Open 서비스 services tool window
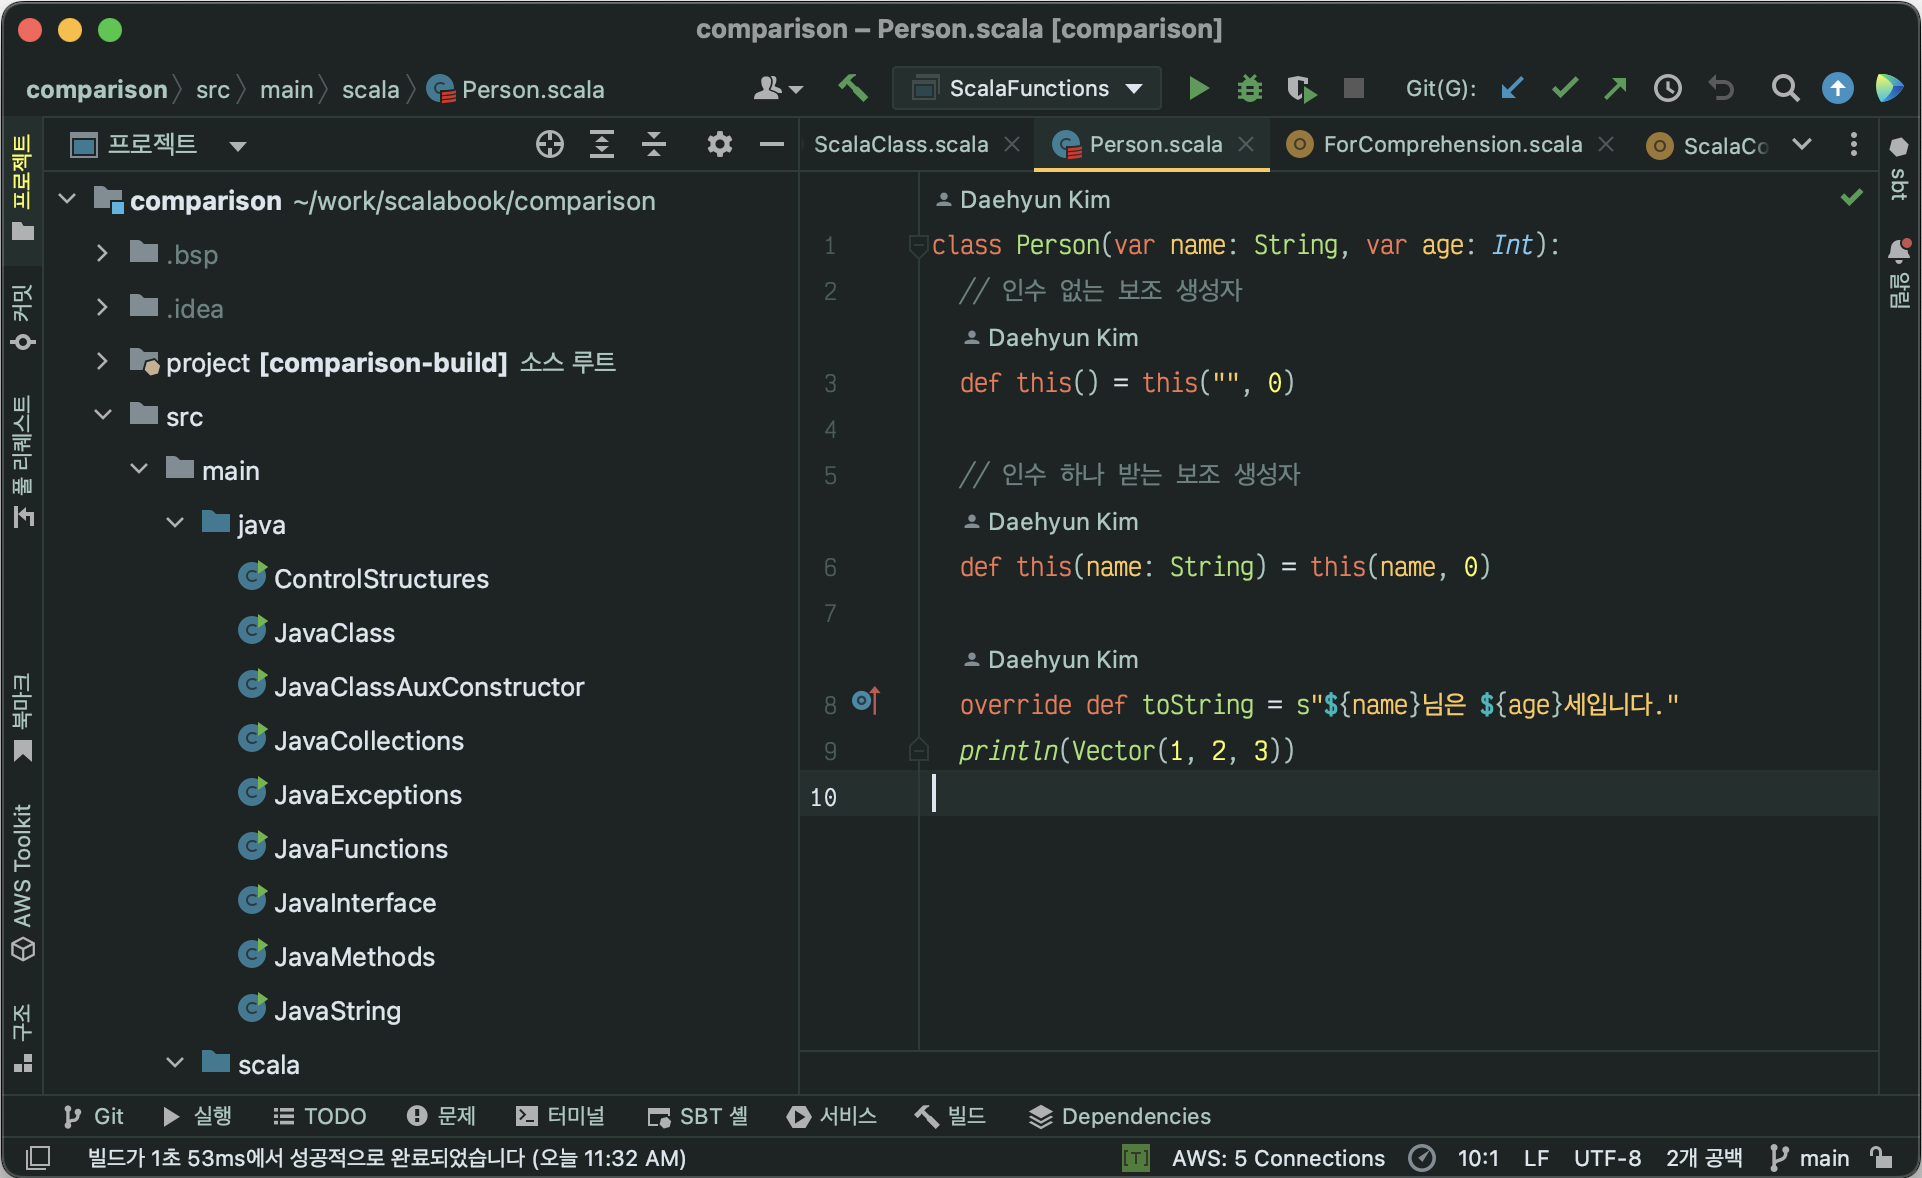 [x=831, y=1116]
